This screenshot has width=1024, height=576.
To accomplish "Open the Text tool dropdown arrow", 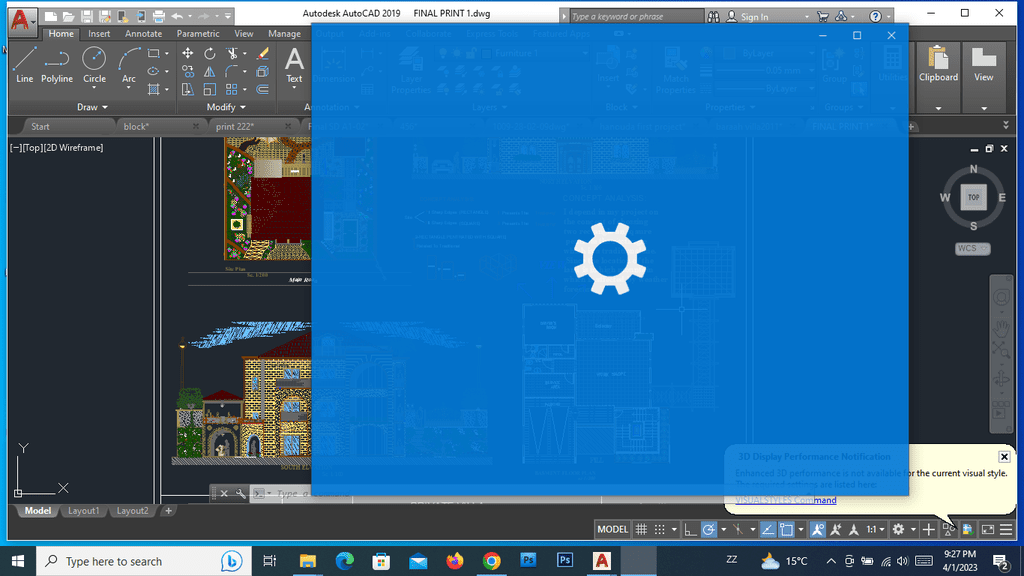I will tap(295, 88).
